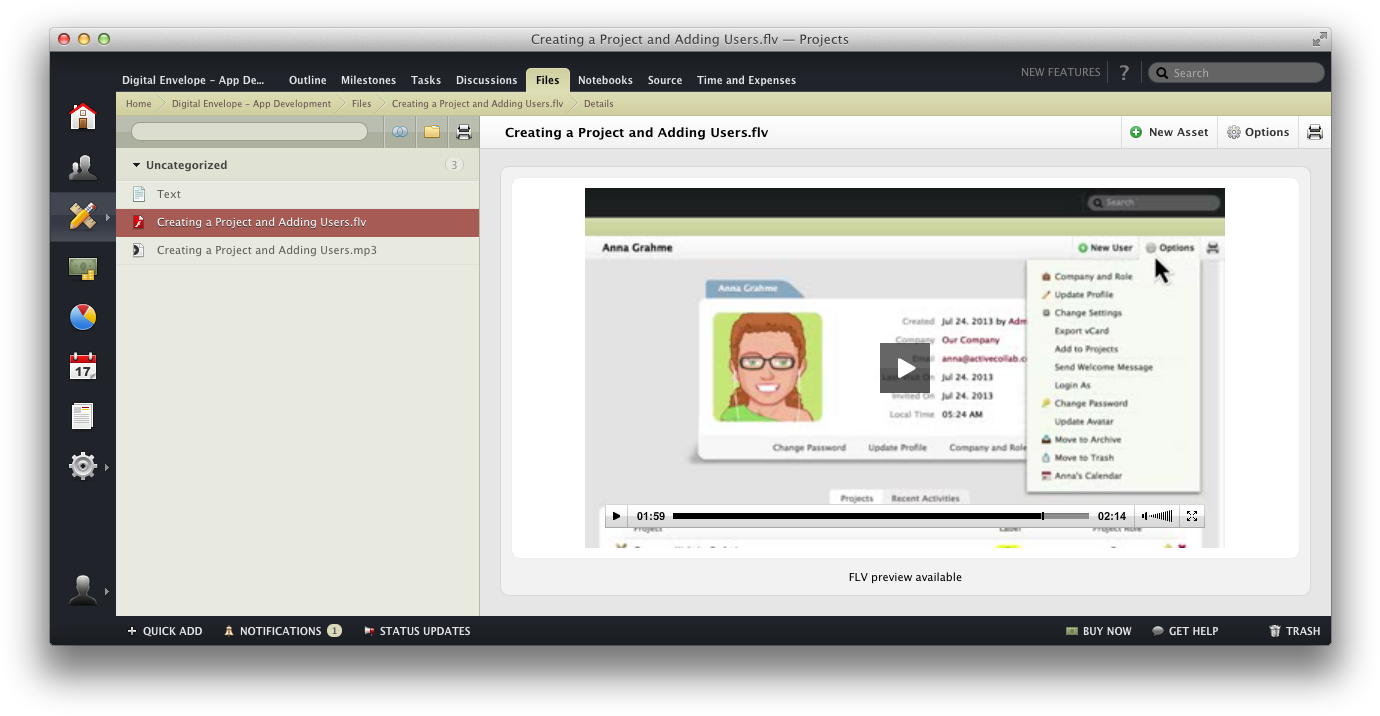Open the Projects pencil-and-ruler sidebar icon

[x=83, y=216]
